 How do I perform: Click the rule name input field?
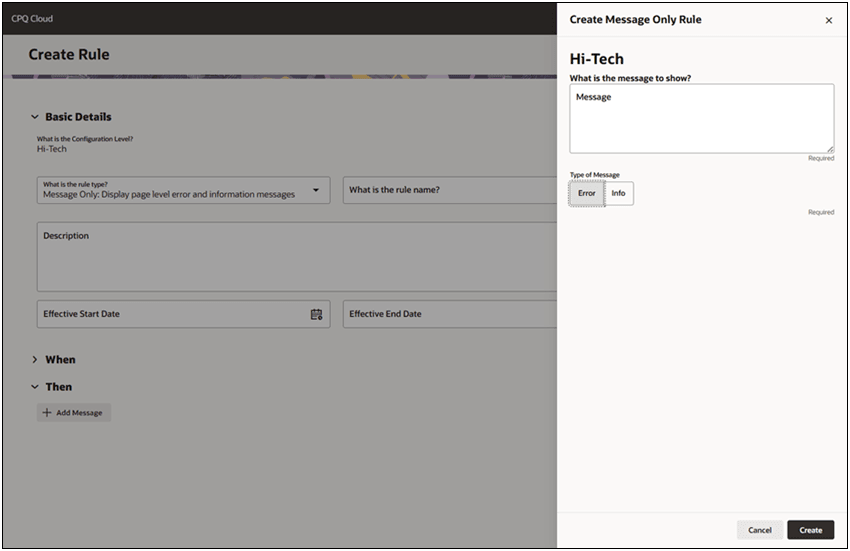coord(450,190)
